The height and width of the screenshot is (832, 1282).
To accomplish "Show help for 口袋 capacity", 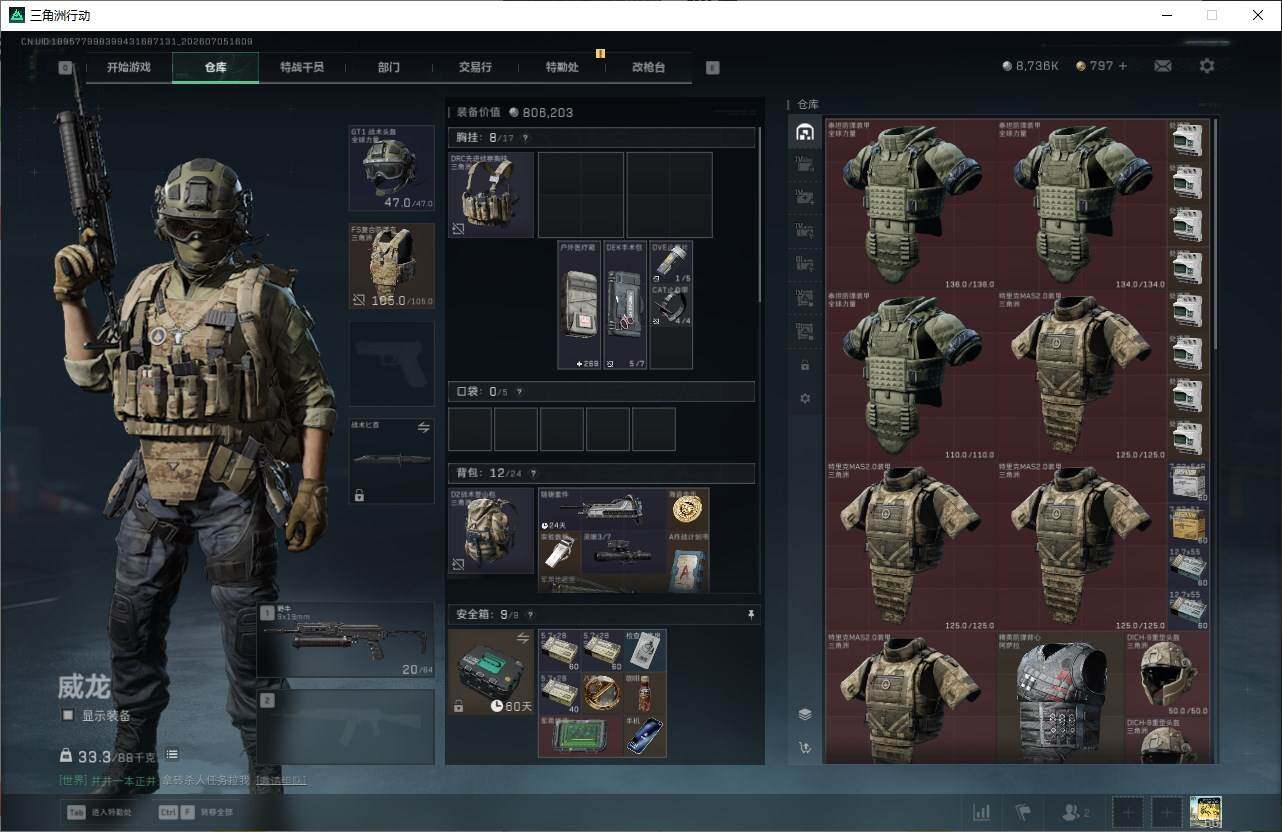I will pos(519,392).
